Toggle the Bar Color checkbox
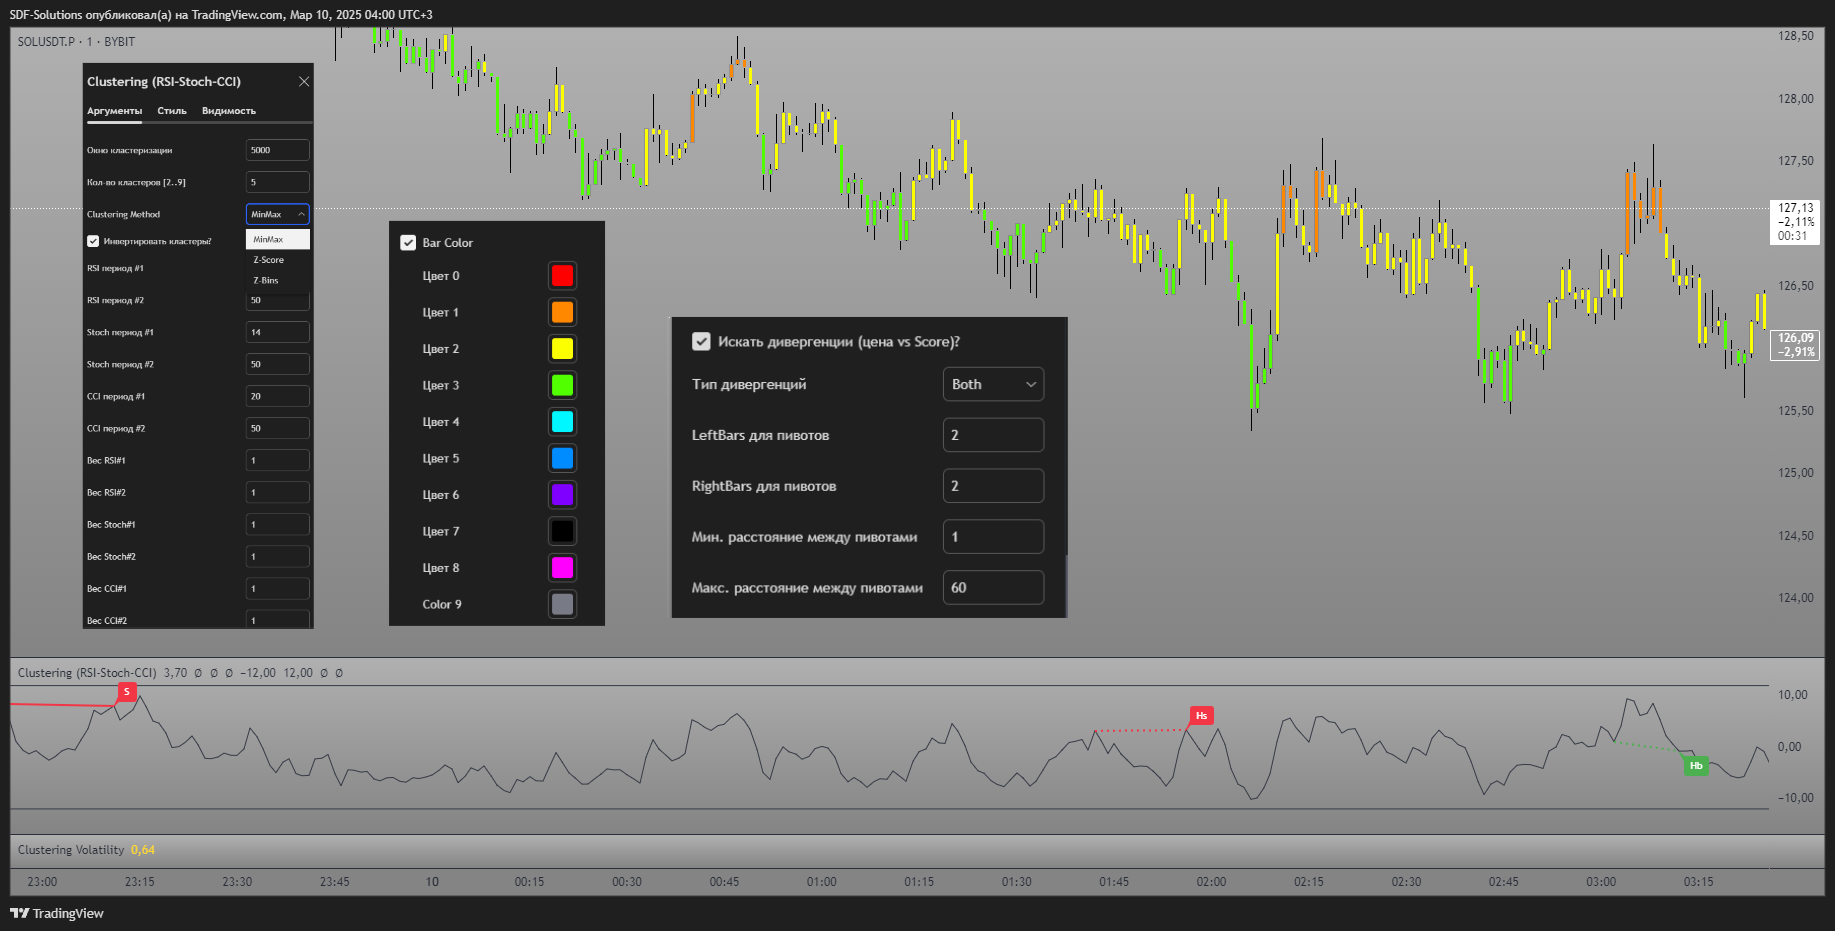The height and width of the screenshot is (931, 1835). [408, 243]
